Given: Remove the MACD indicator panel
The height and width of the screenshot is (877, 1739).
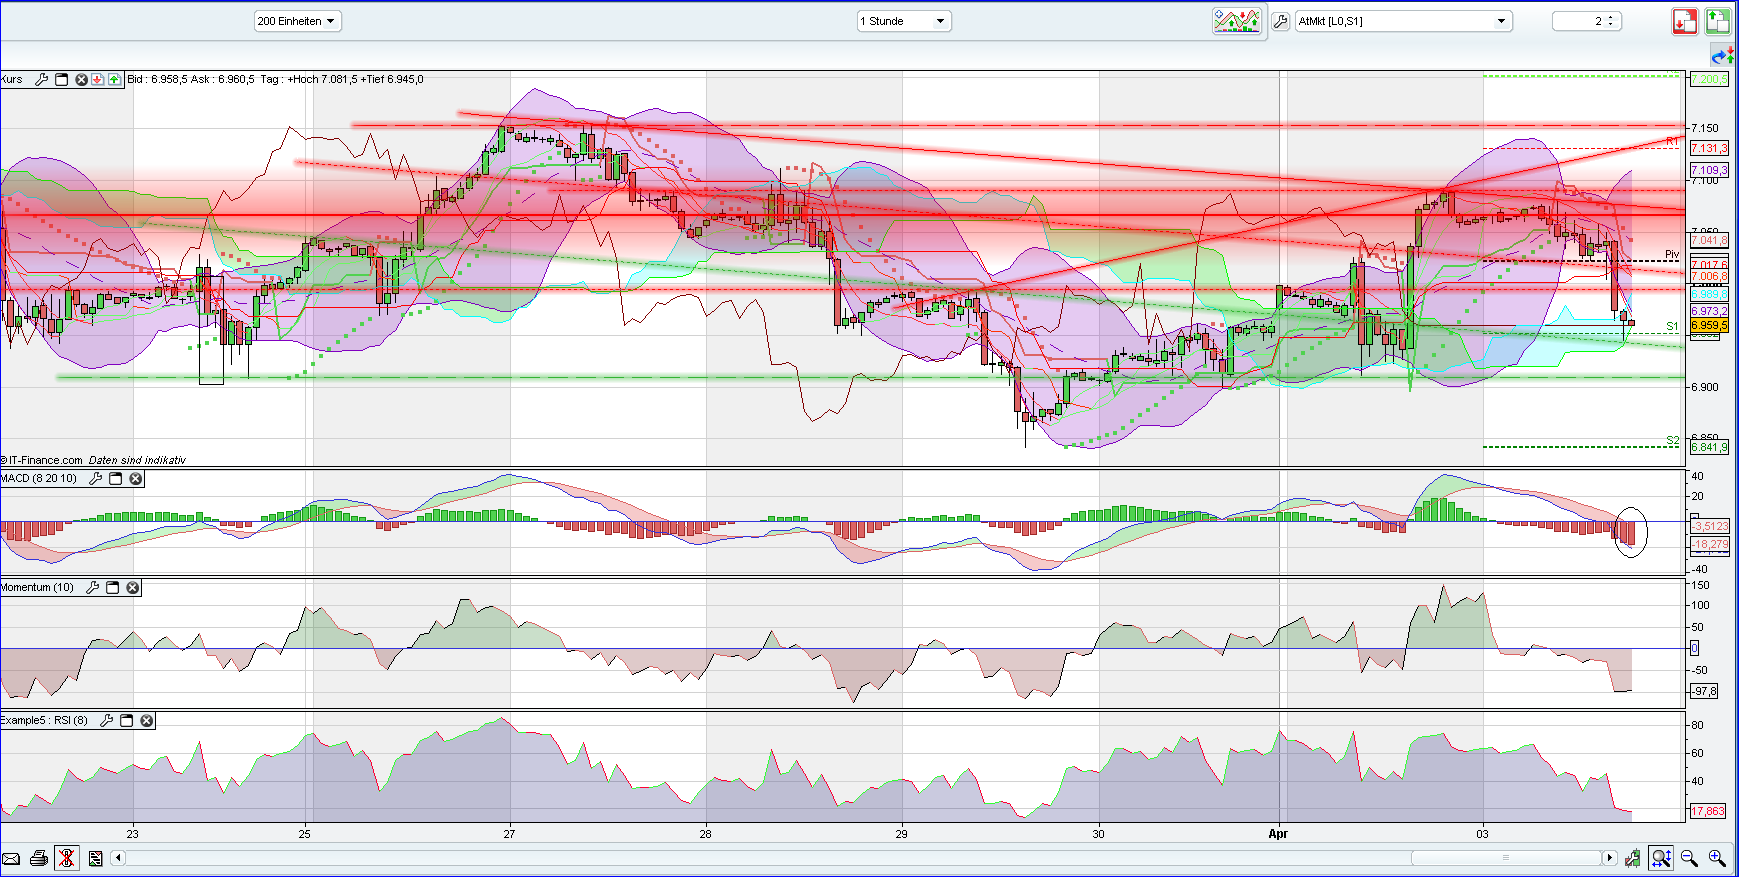Looking at the screenshot, I should pyautogui.click(x=135, y=479).
